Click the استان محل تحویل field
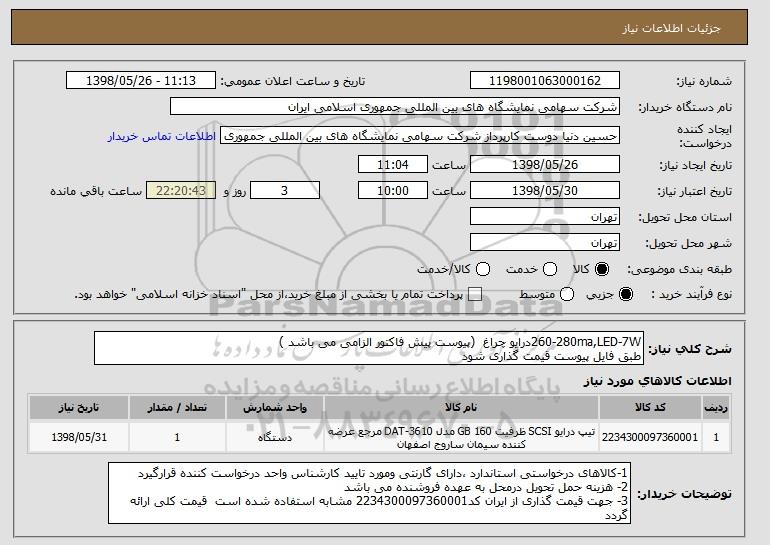 point(545,217)
